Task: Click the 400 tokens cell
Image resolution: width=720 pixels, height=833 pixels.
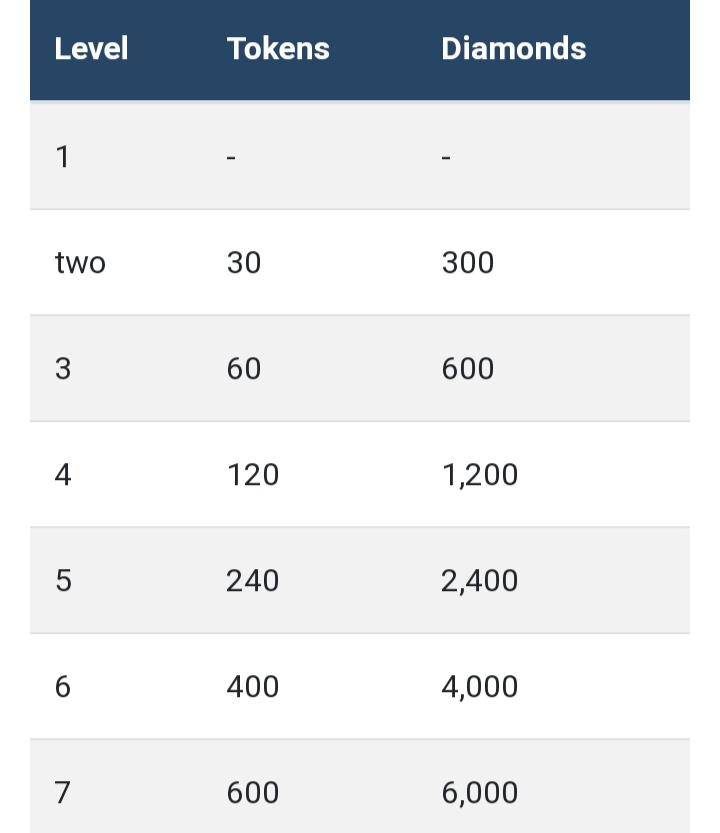Action: [253, 687]
